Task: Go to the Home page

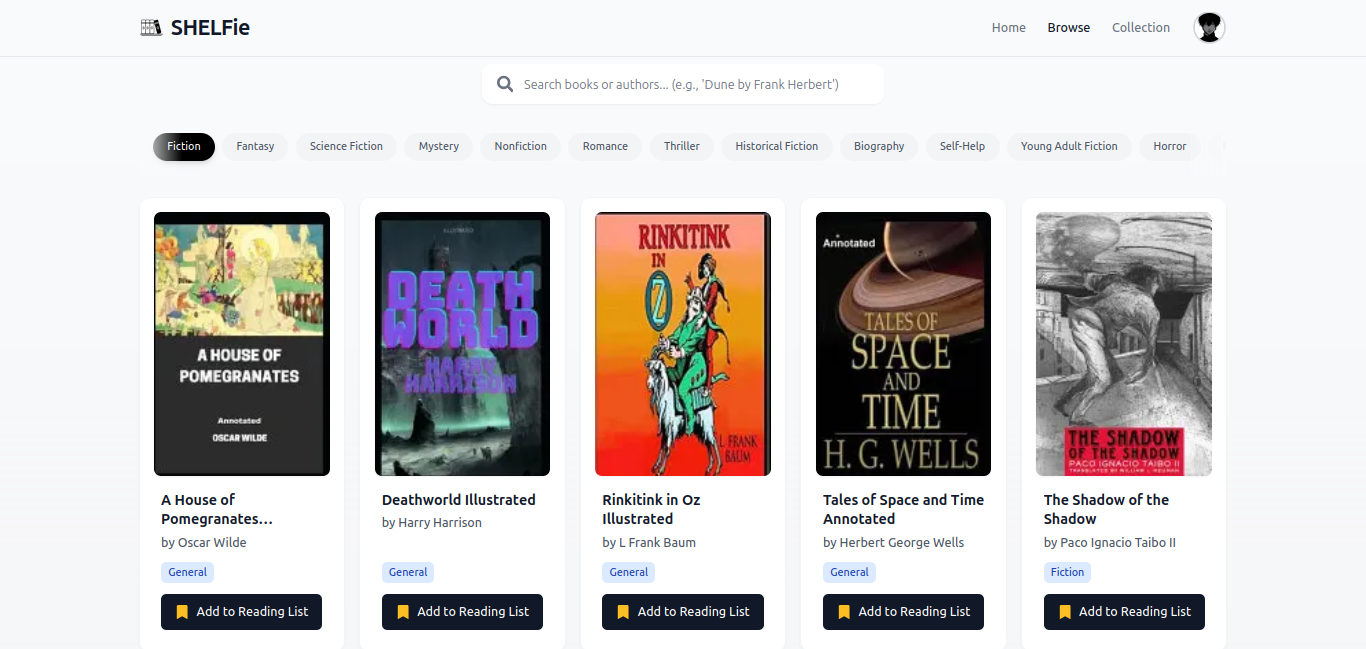Action: (1008, 28)
